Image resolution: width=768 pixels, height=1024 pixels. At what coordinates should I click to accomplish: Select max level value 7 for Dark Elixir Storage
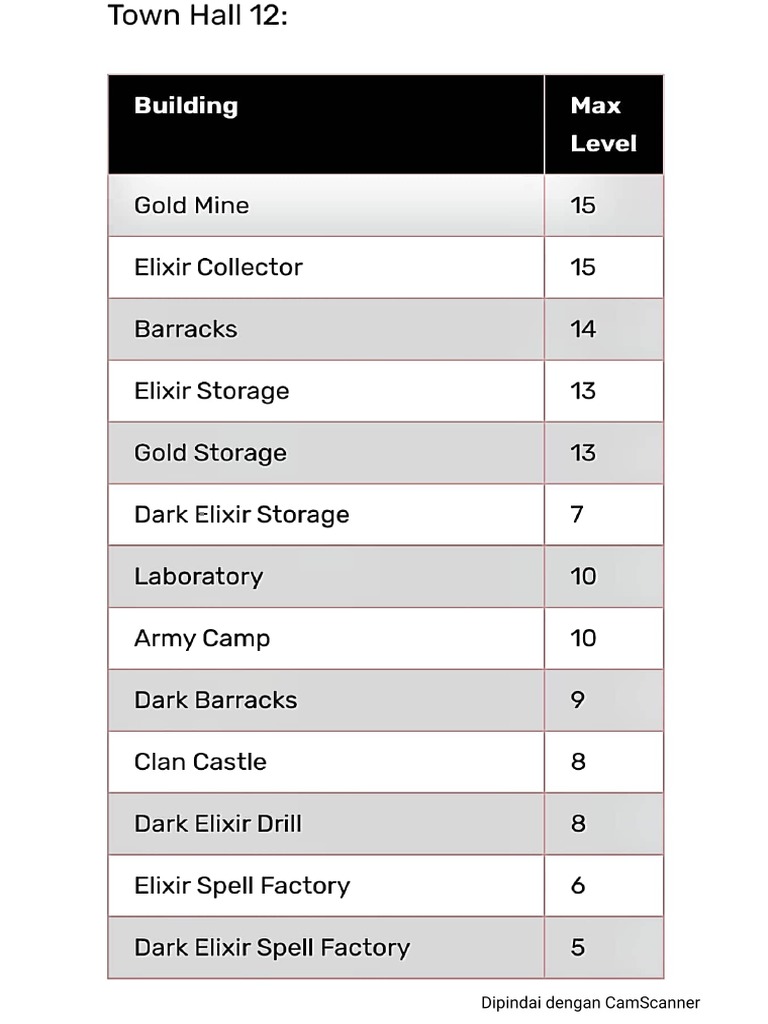point(577,515)
